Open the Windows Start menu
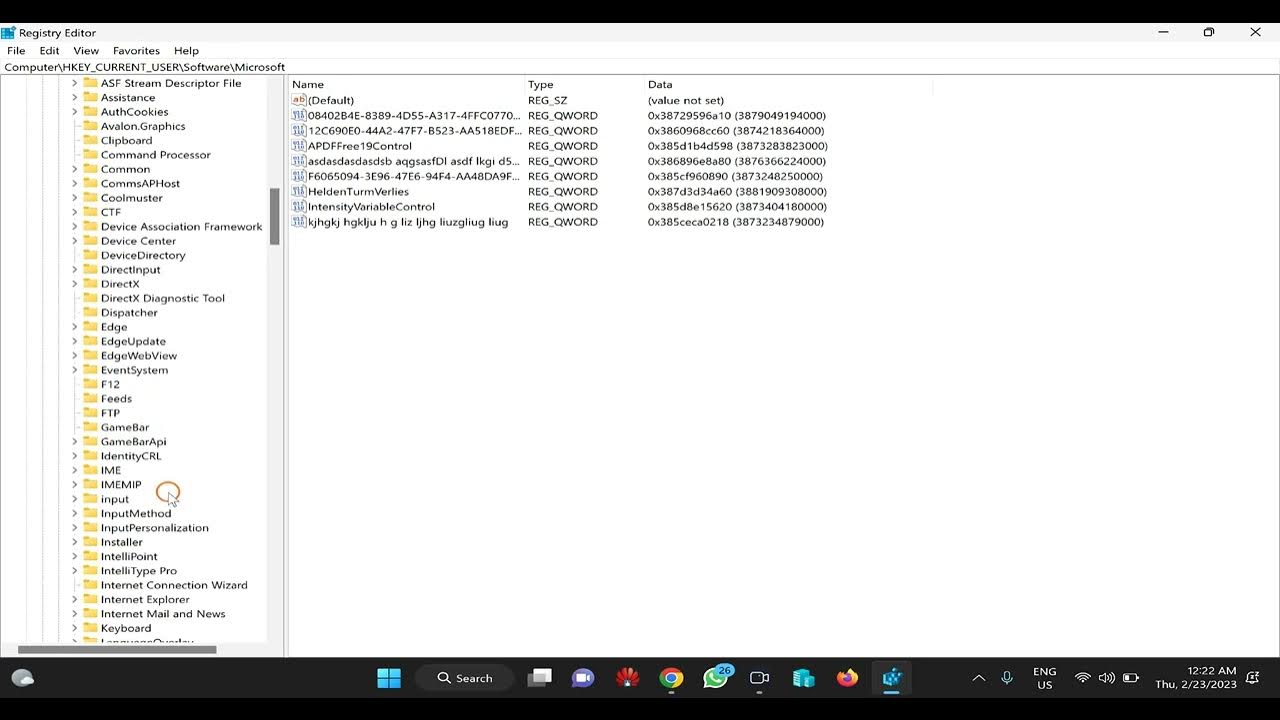Image resolution: width=1280 pixels, height=720 pixels. tap(389, 678)
